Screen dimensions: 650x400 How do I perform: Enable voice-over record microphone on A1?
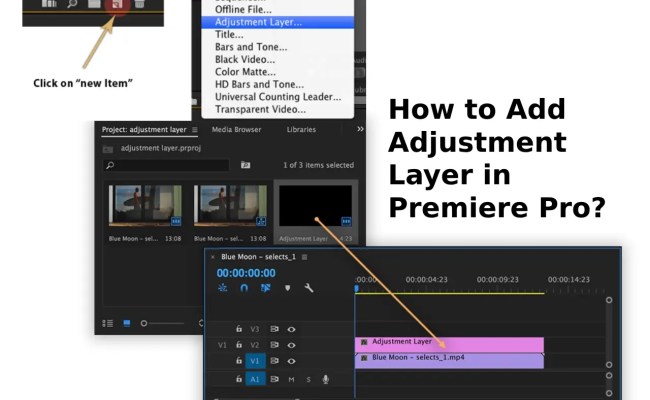point(326,379)
